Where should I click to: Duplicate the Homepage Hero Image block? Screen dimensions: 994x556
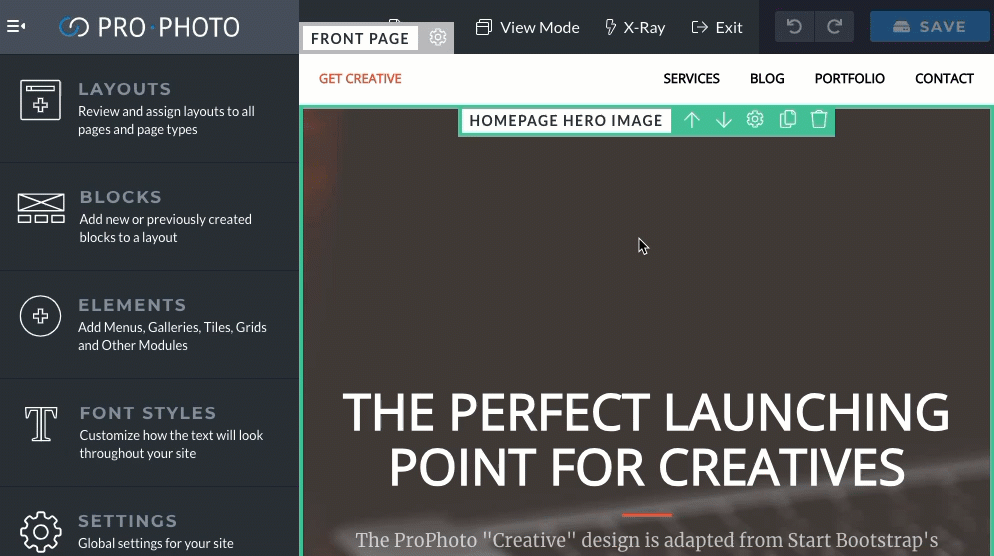(x=787, y=119)
